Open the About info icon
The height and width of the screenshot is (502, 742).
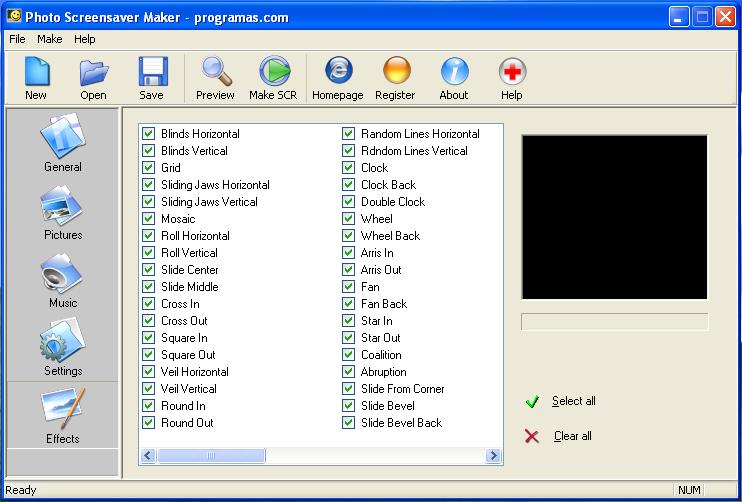pos(454,71)
